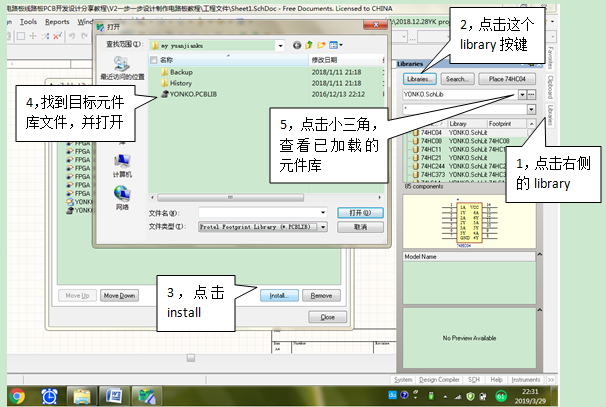Click the Move Down button
The height and width of the screenshot is (407, 606).
pyautogui.click(x=119, y=296)
